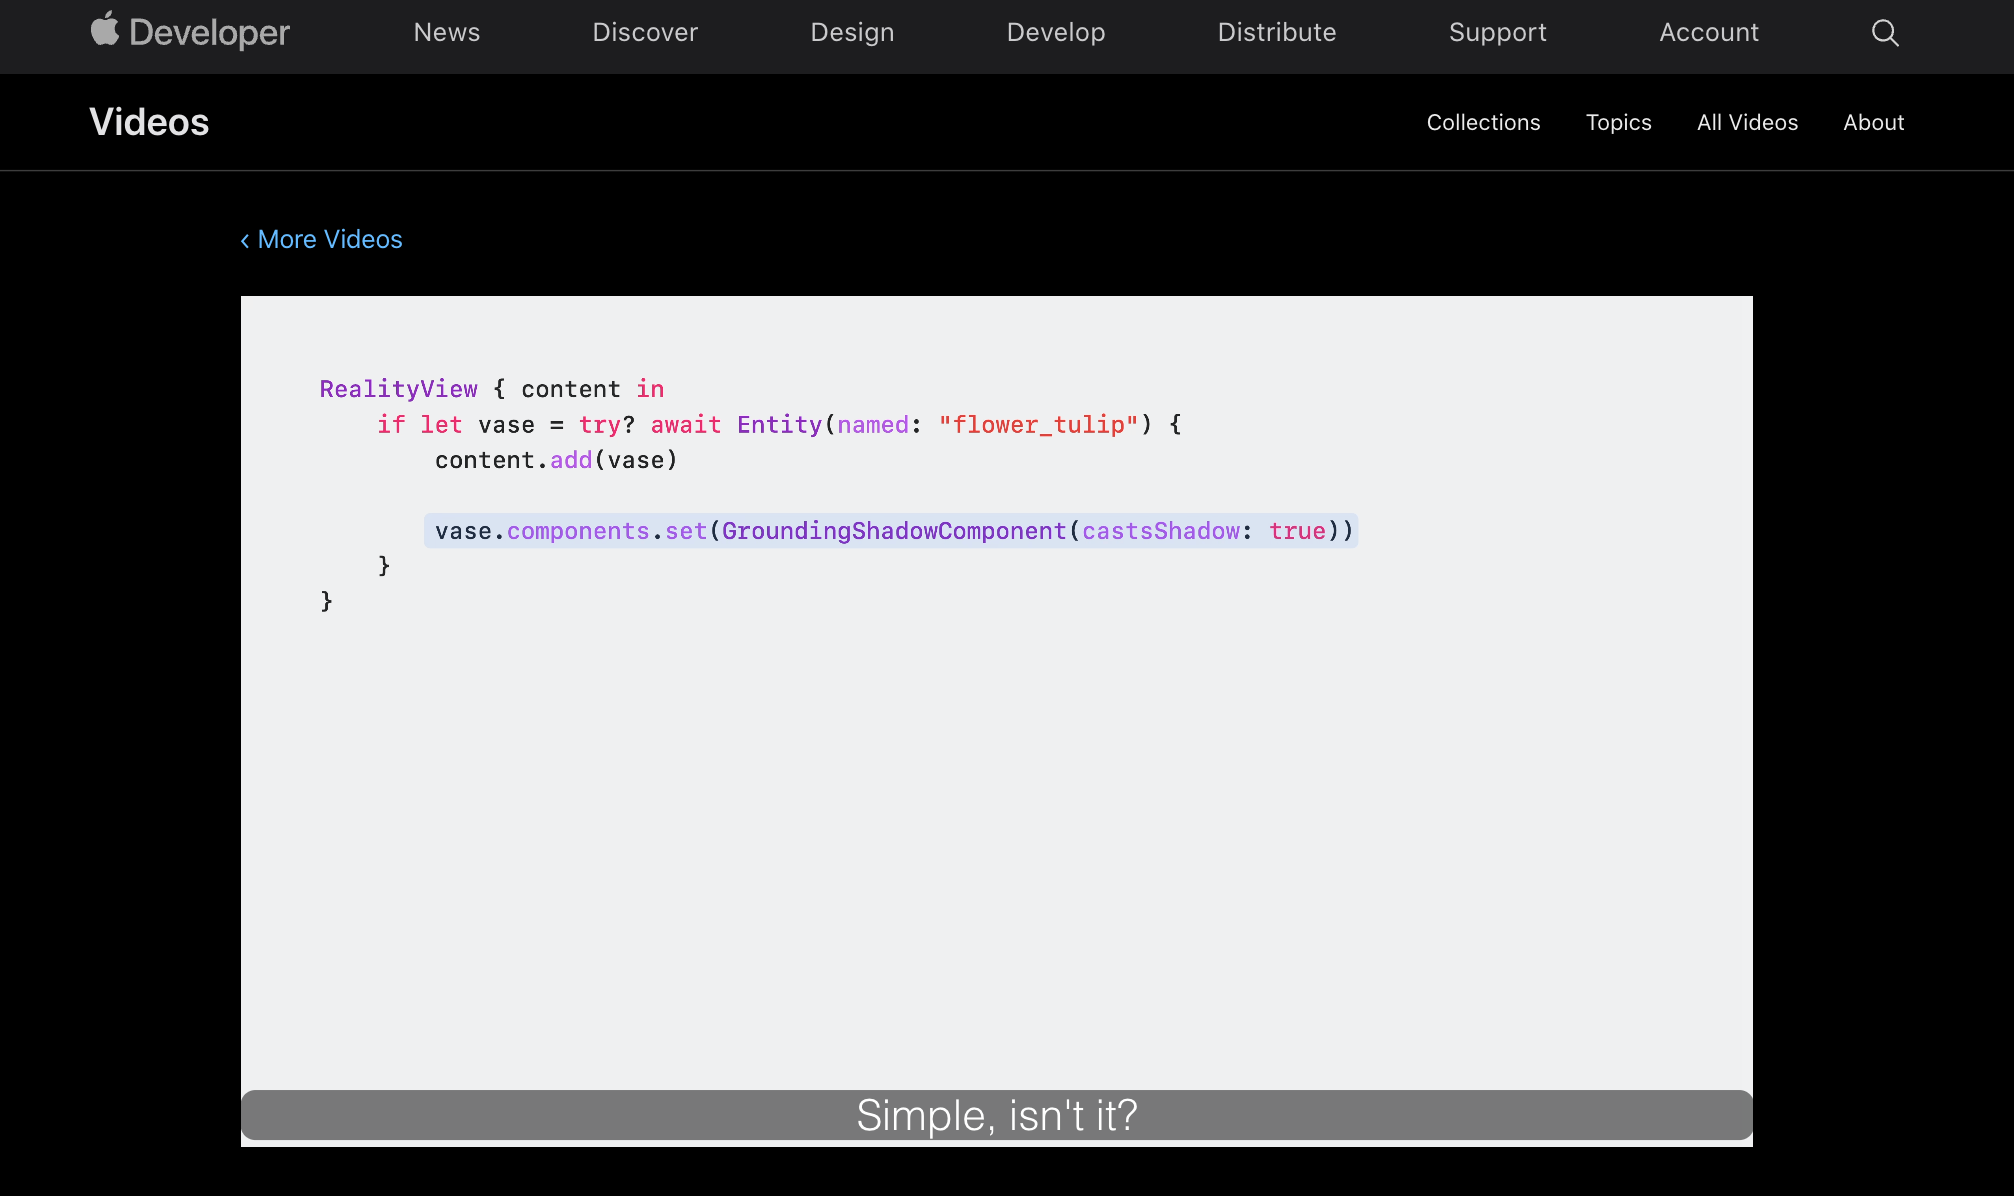Return via the More Videos link
Image resolution: width=2014 pixels, height=1196 pixels.
[x=330, y=240]
